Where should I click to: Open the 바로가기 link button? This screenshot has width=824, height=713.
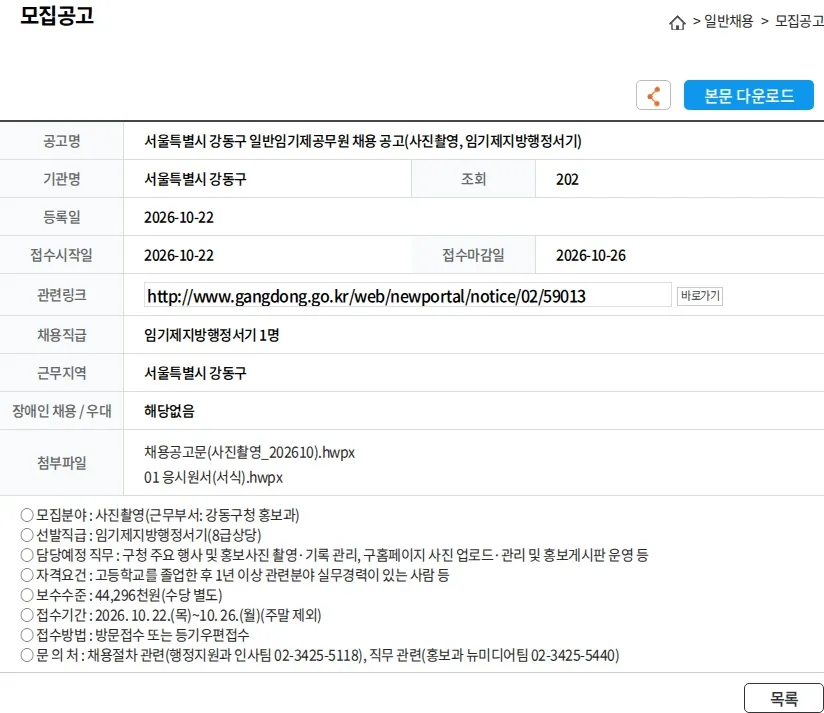point(700,296)
